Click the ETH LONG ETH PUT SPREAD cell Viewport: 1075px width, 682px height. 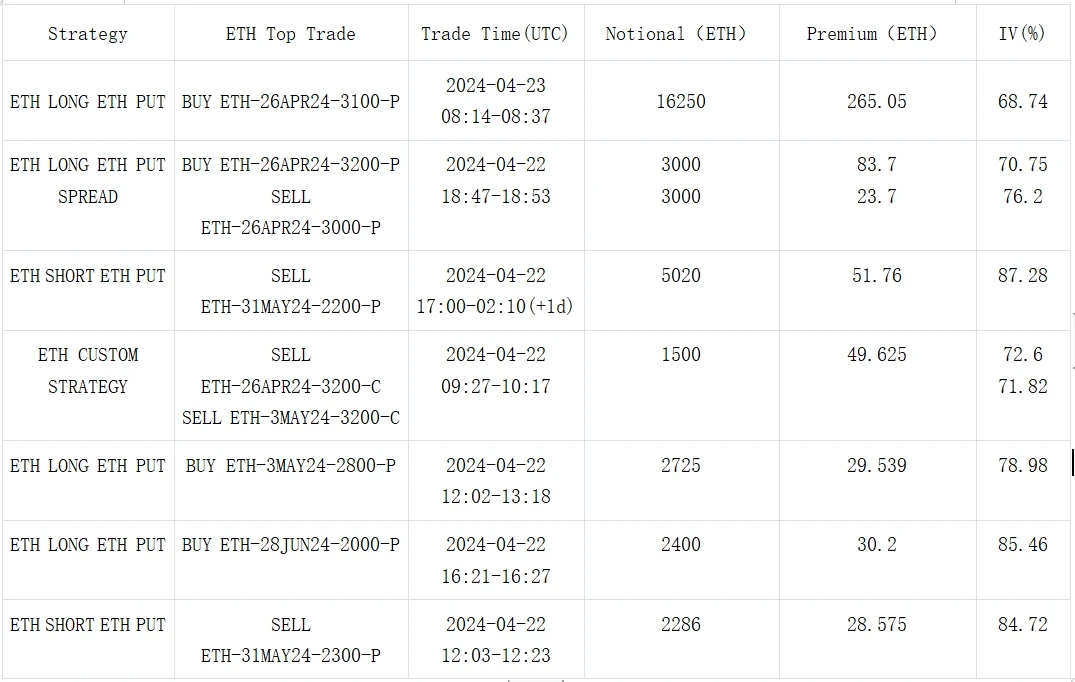tap(88, 181)
